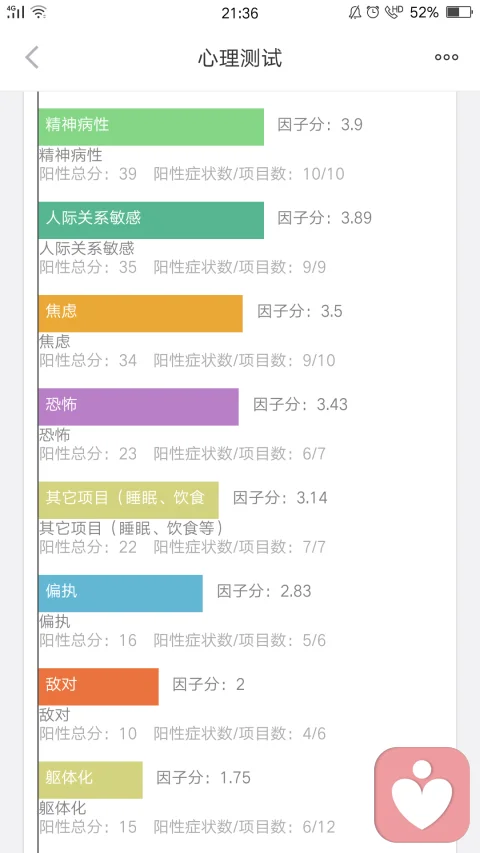
Task: Tap the blue 偏执 bar
Action: coord(121,594)
